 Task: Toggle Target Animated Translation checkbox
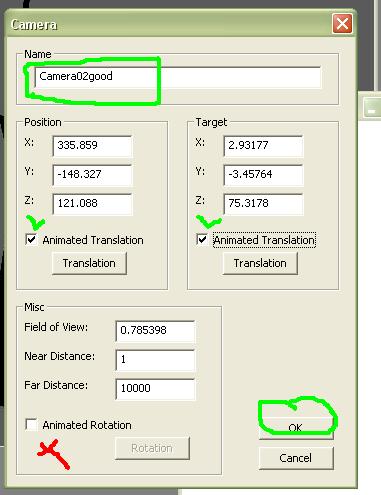[x=202, y=240]
